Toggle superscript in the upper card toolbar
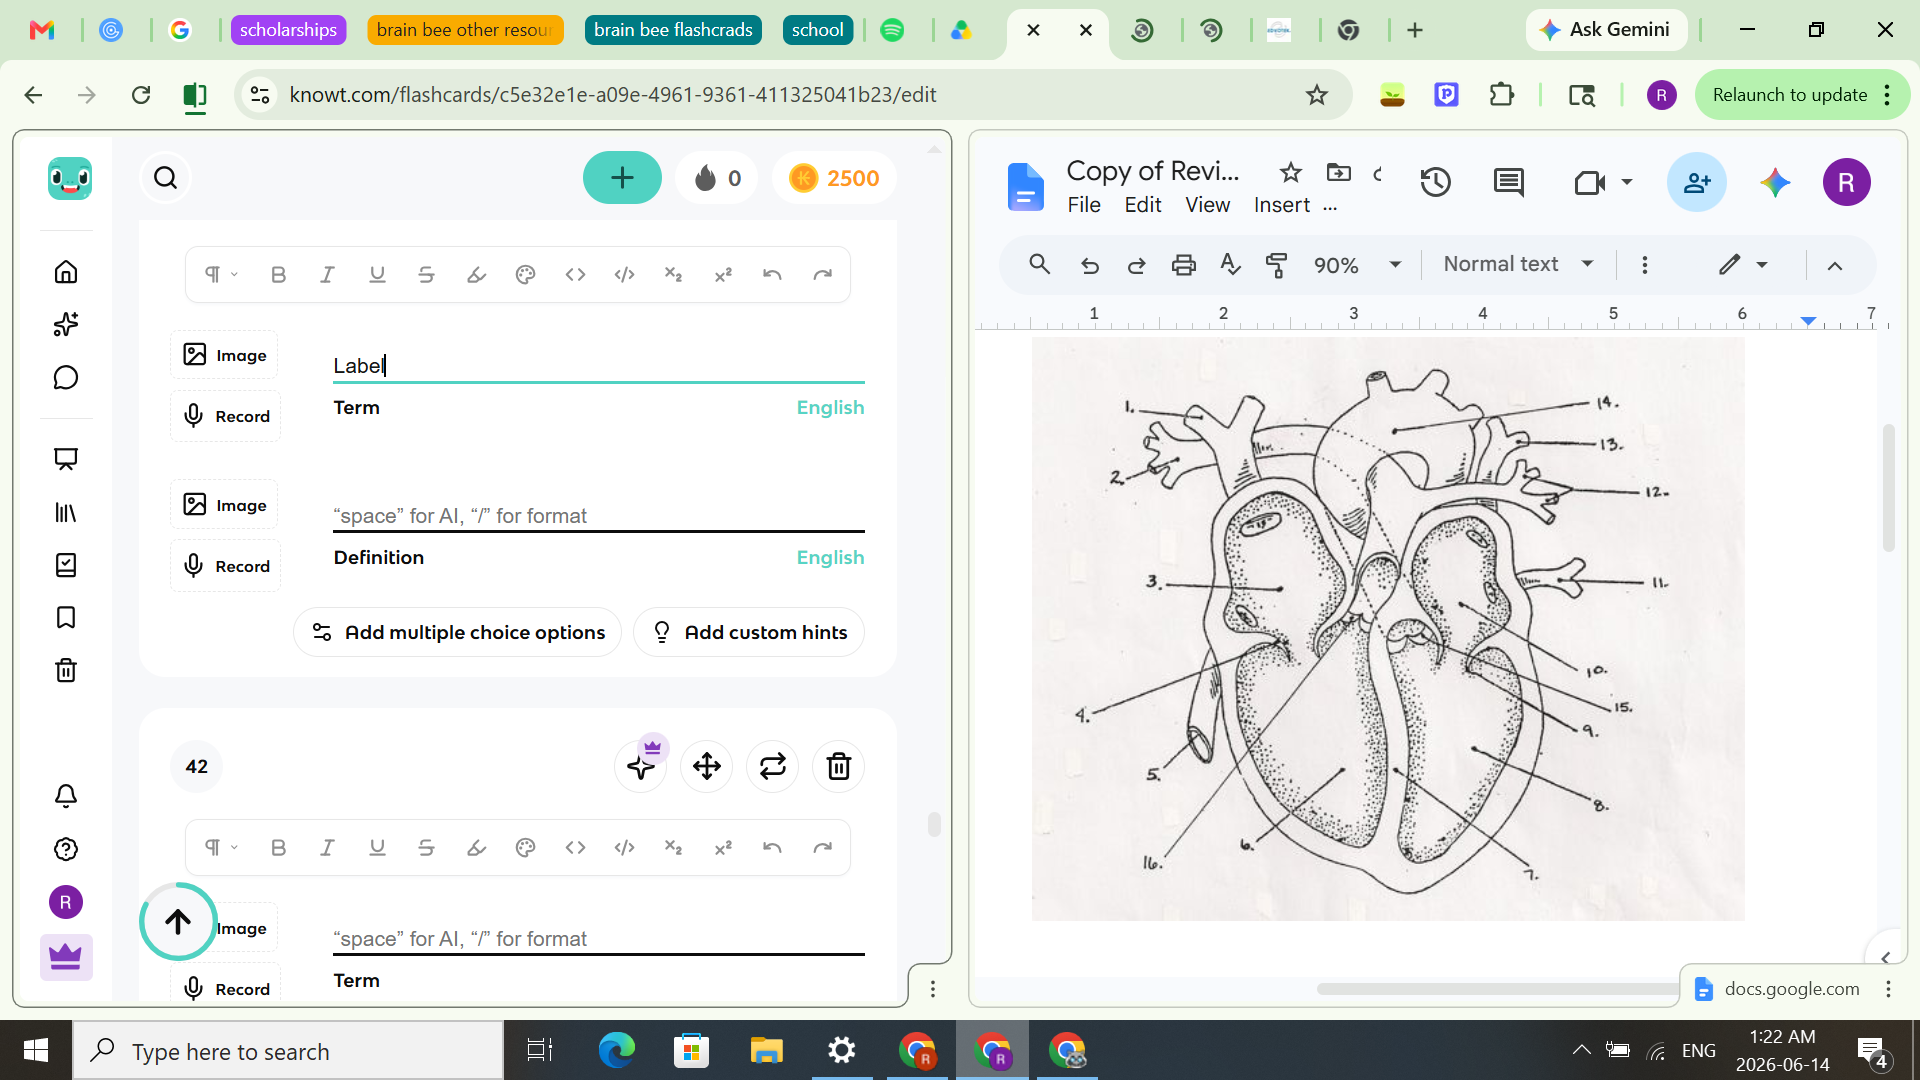 [723, 275]
